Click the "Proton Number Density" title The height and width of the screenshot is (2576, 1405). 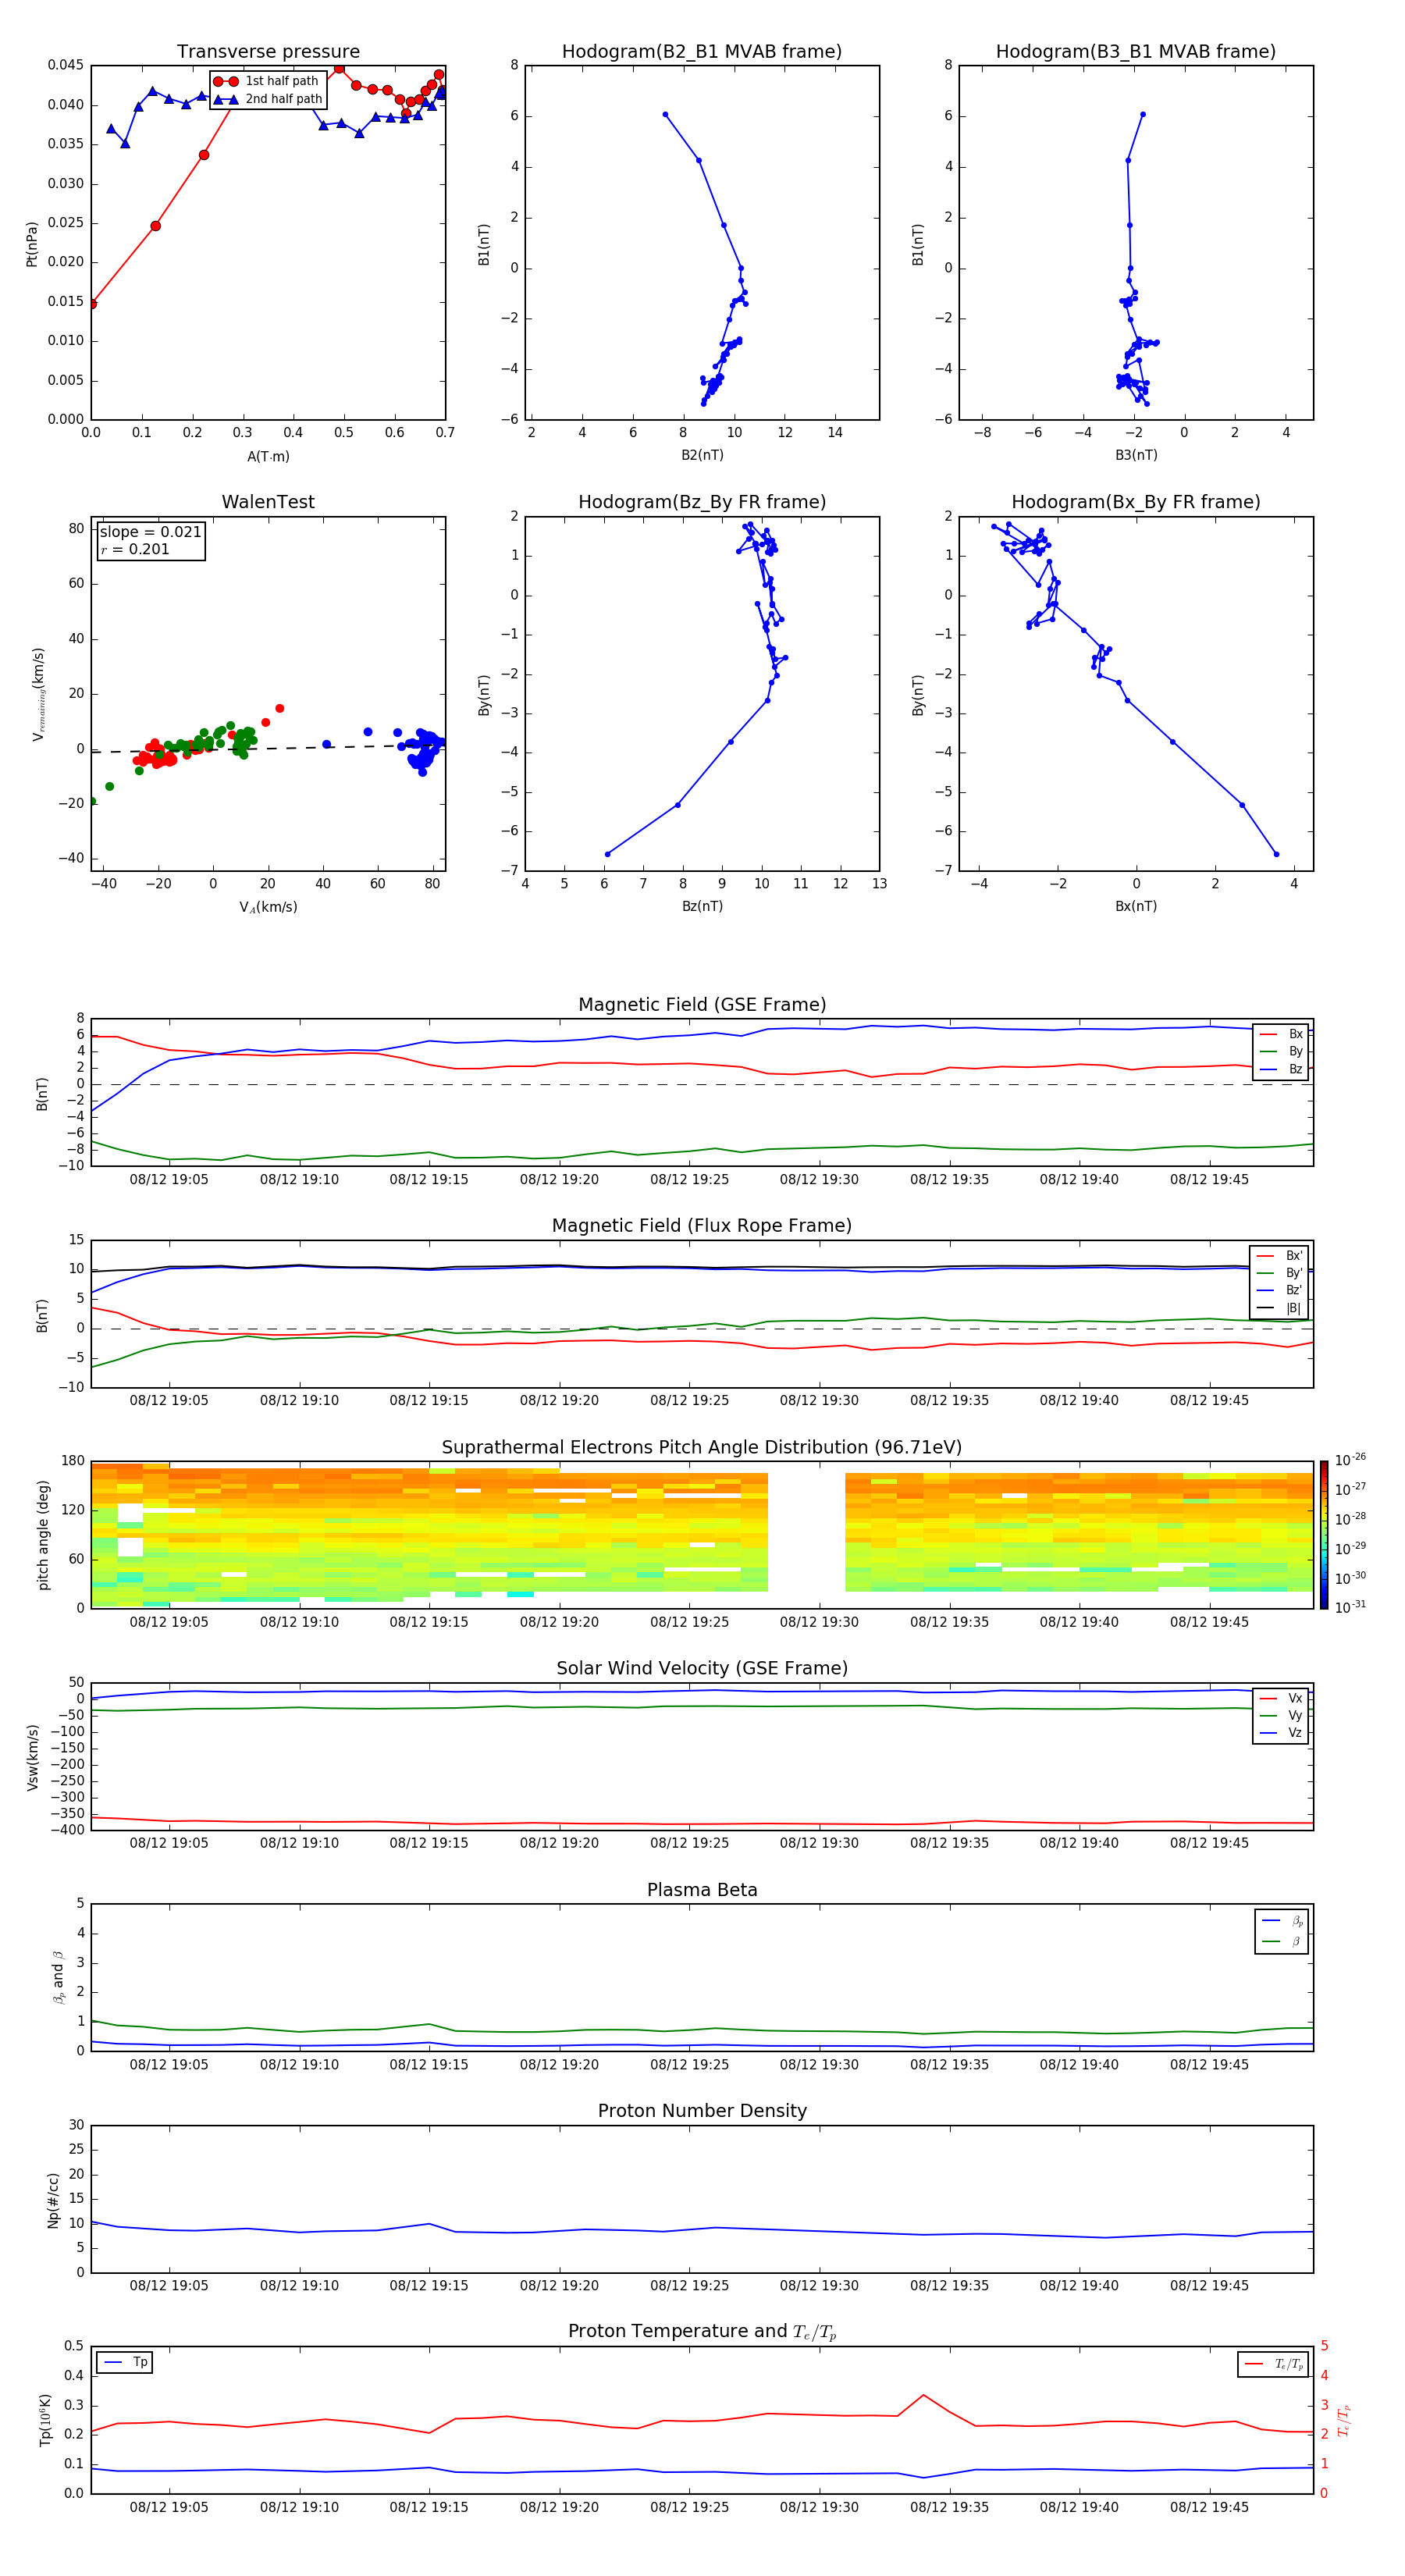coord(702,2111)
